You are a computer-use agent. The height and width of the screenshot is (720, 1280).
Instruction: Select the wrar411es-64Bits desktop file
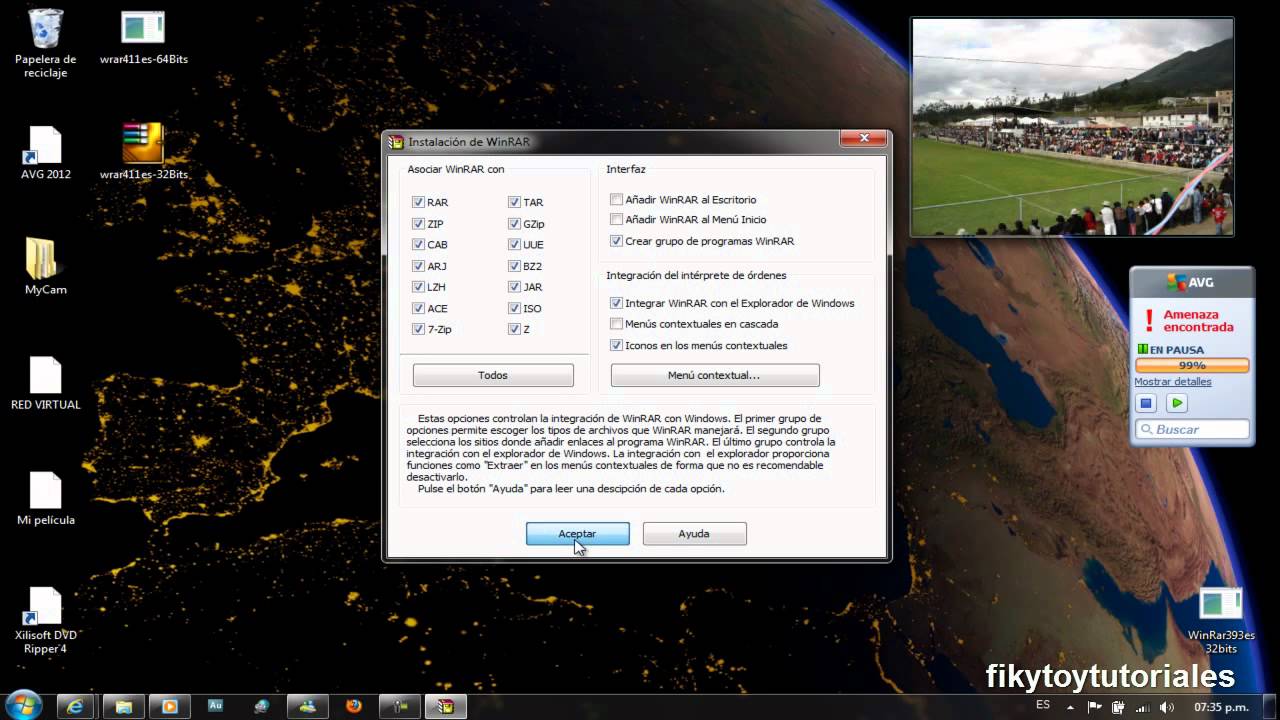coord(144,38)
